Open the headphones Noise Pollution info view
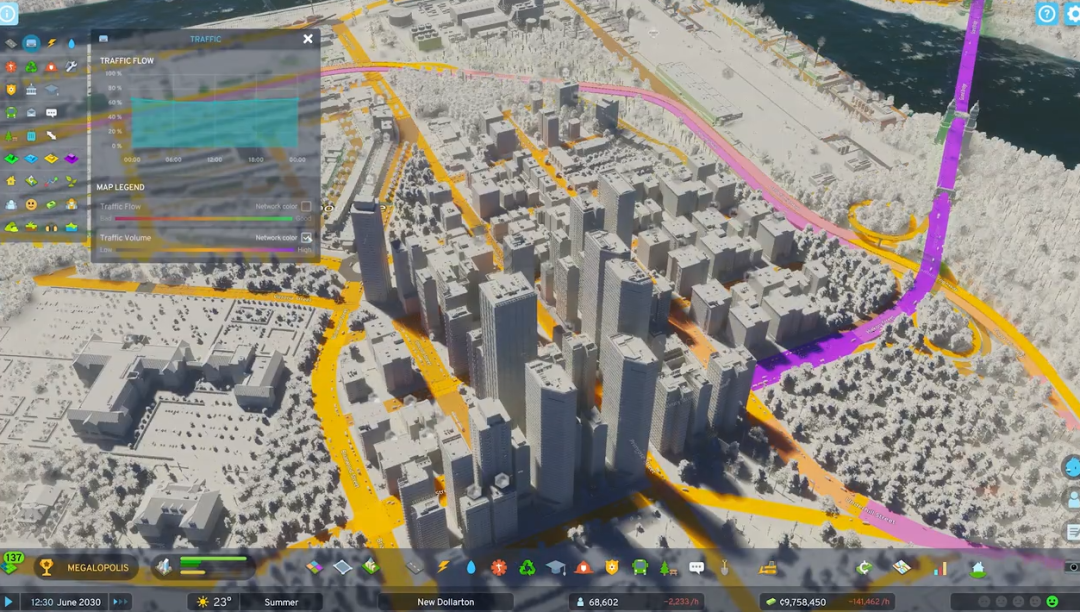This screenshot has height=612, width=1080. pos(51,227)
